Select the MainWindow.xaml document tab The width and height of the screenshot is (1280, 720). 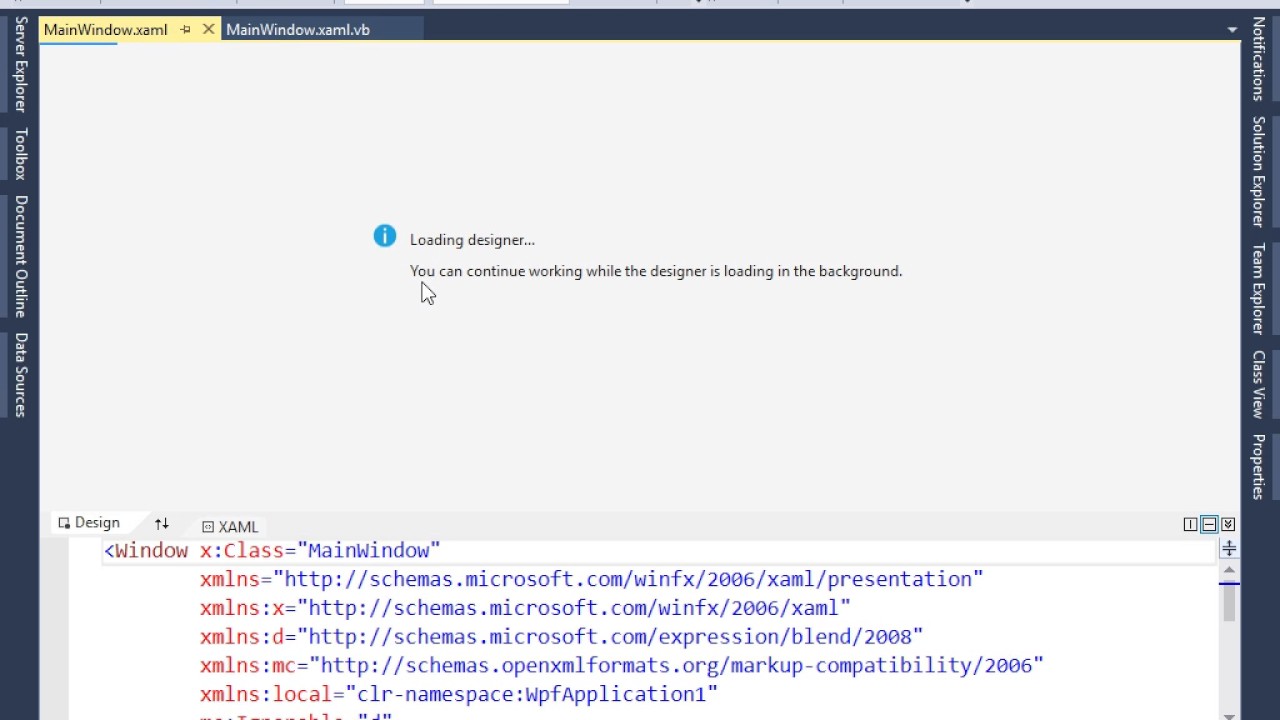tap(106, 30)
